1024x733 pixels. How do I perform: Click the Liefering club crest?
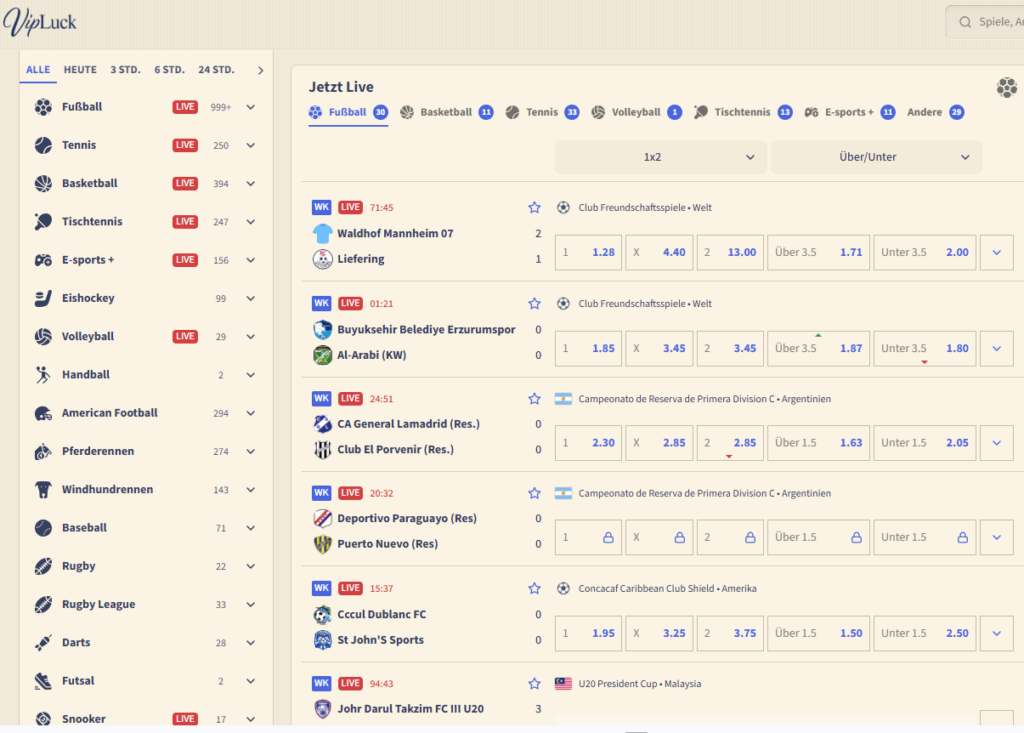pyautogui.click(x=322, y=259)
